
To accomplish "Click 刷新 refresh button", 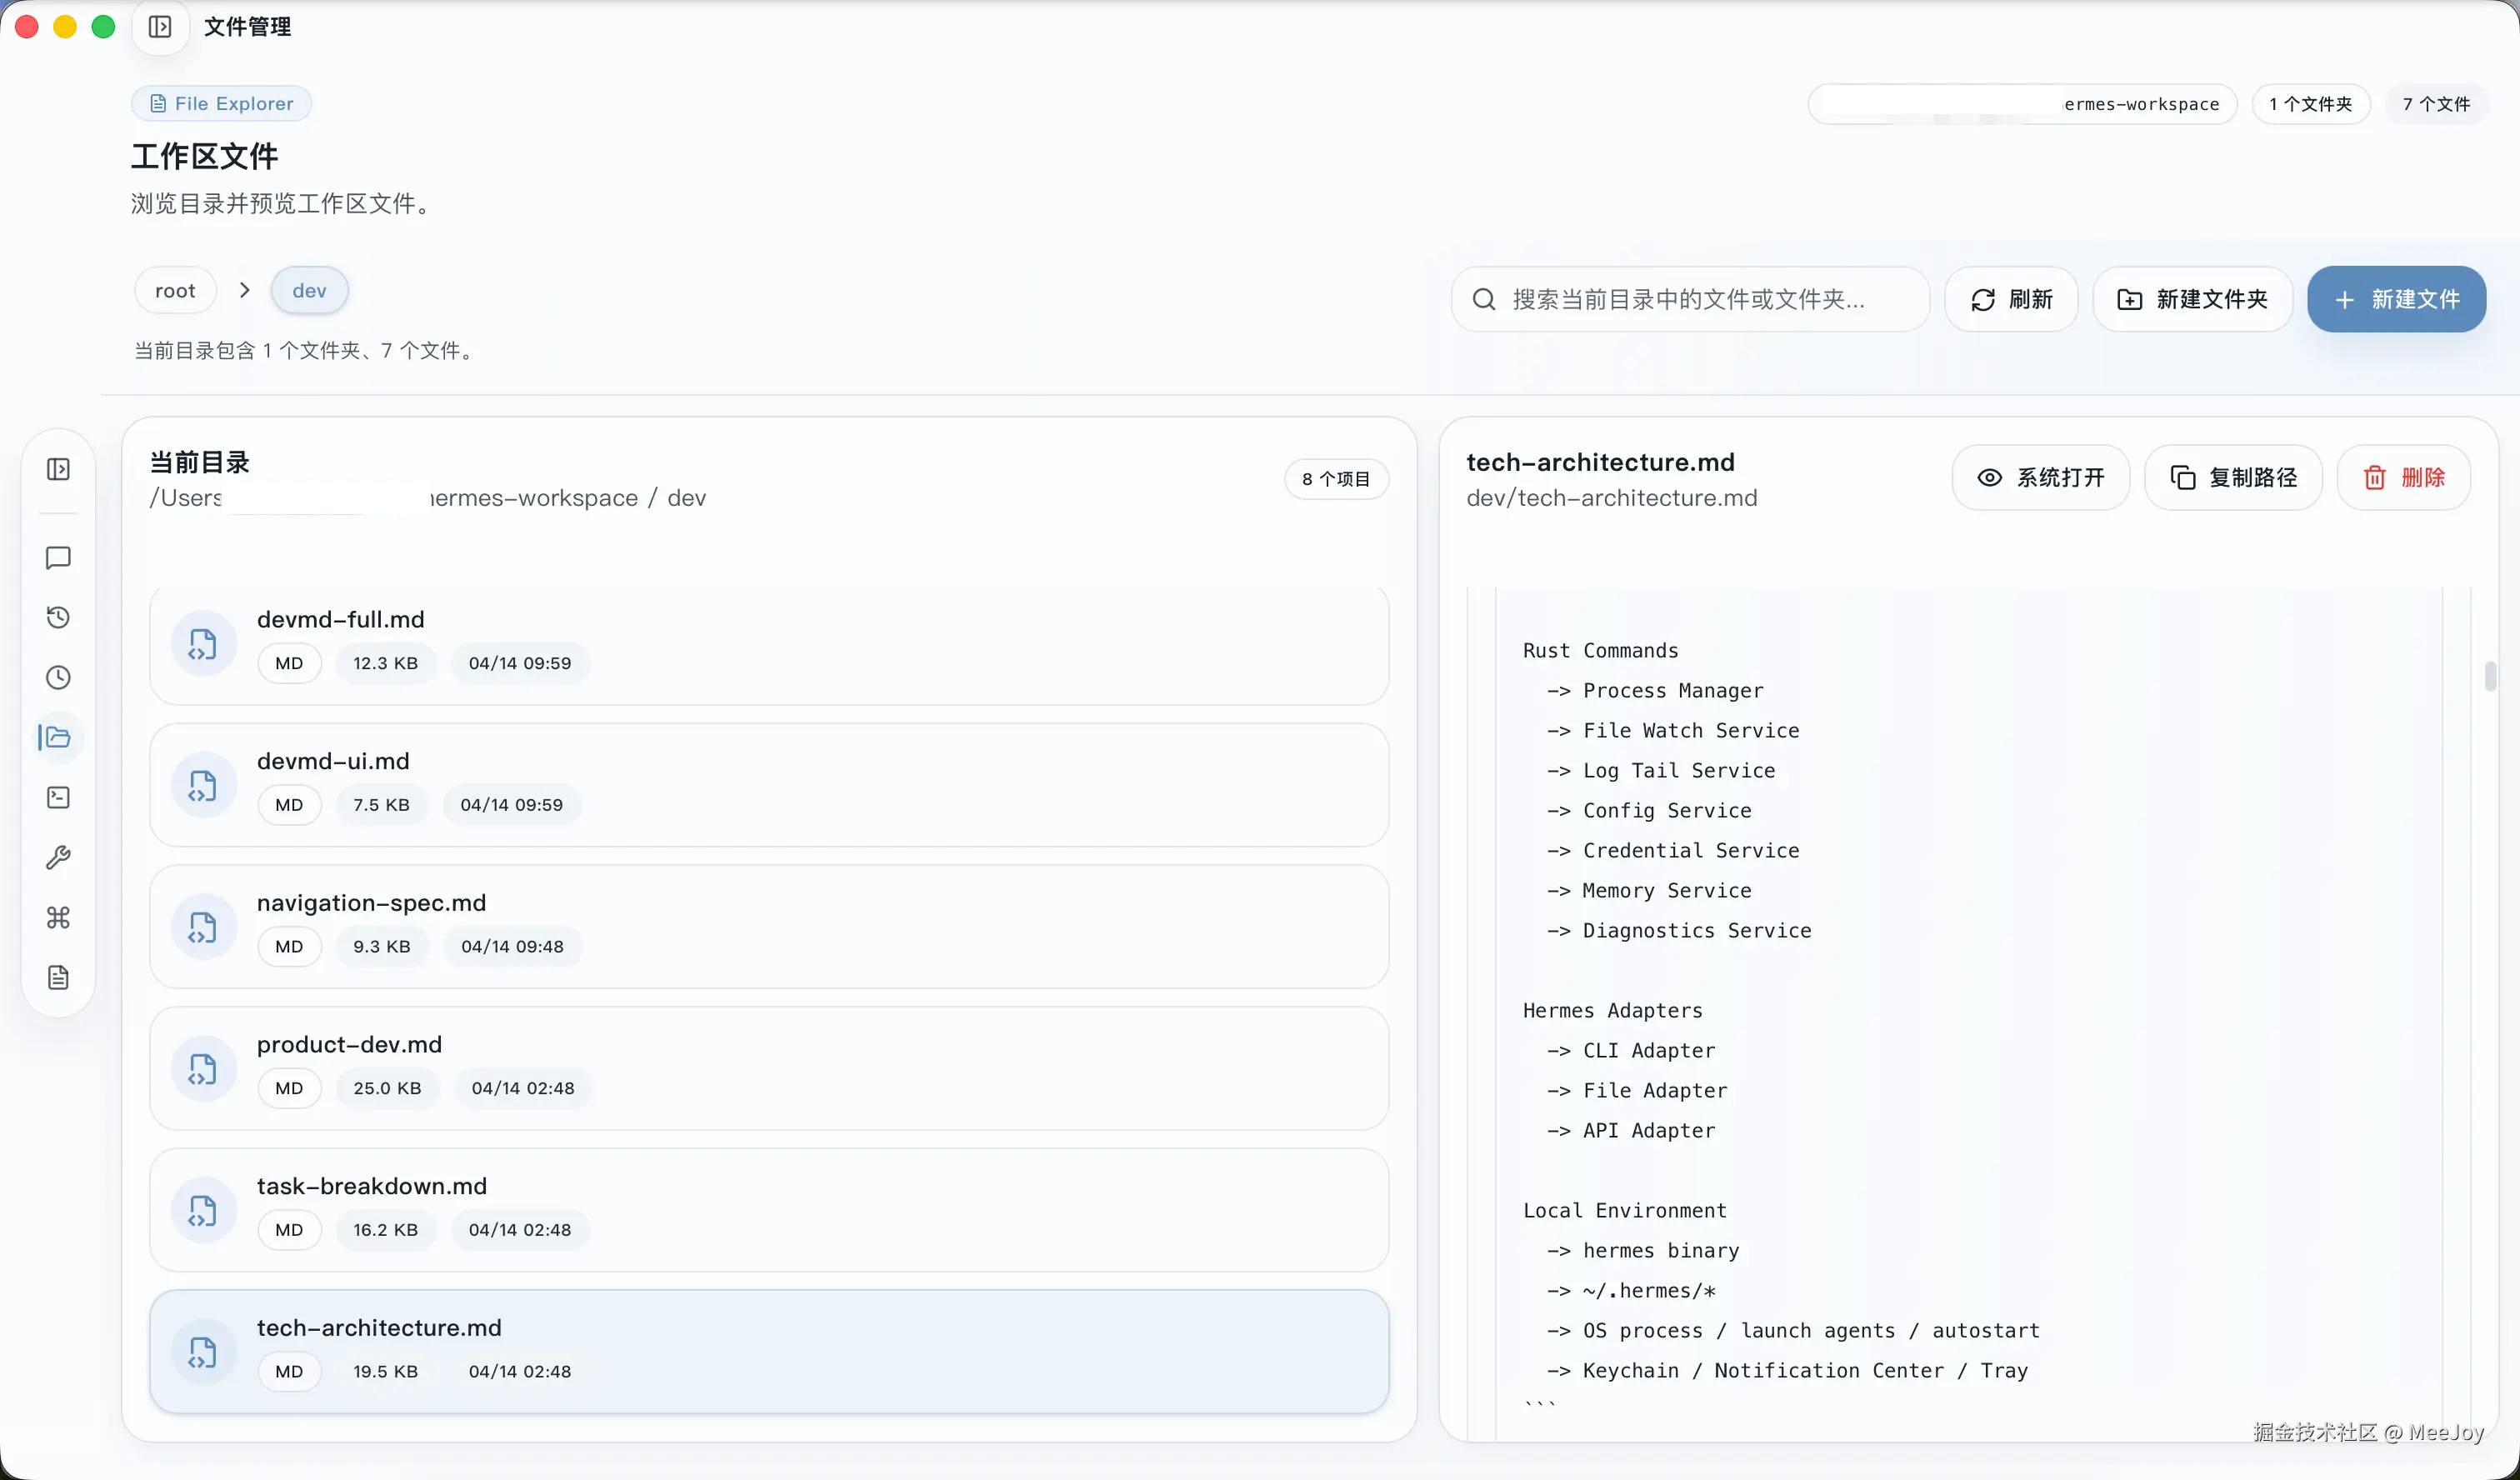I will [x=2011, y=299].
